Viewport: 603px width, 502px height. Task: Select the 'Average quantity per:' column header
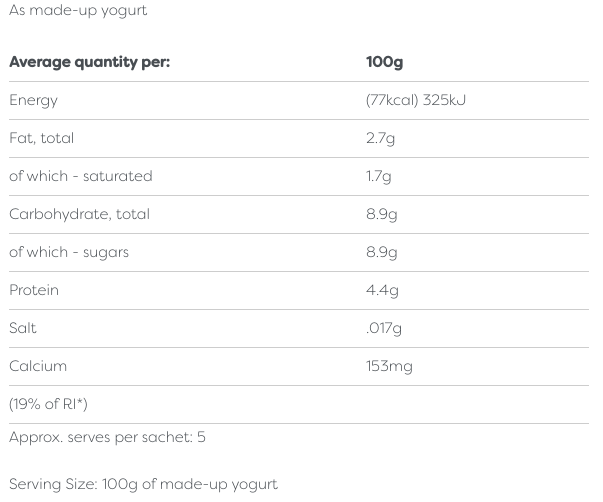(89, 62)
